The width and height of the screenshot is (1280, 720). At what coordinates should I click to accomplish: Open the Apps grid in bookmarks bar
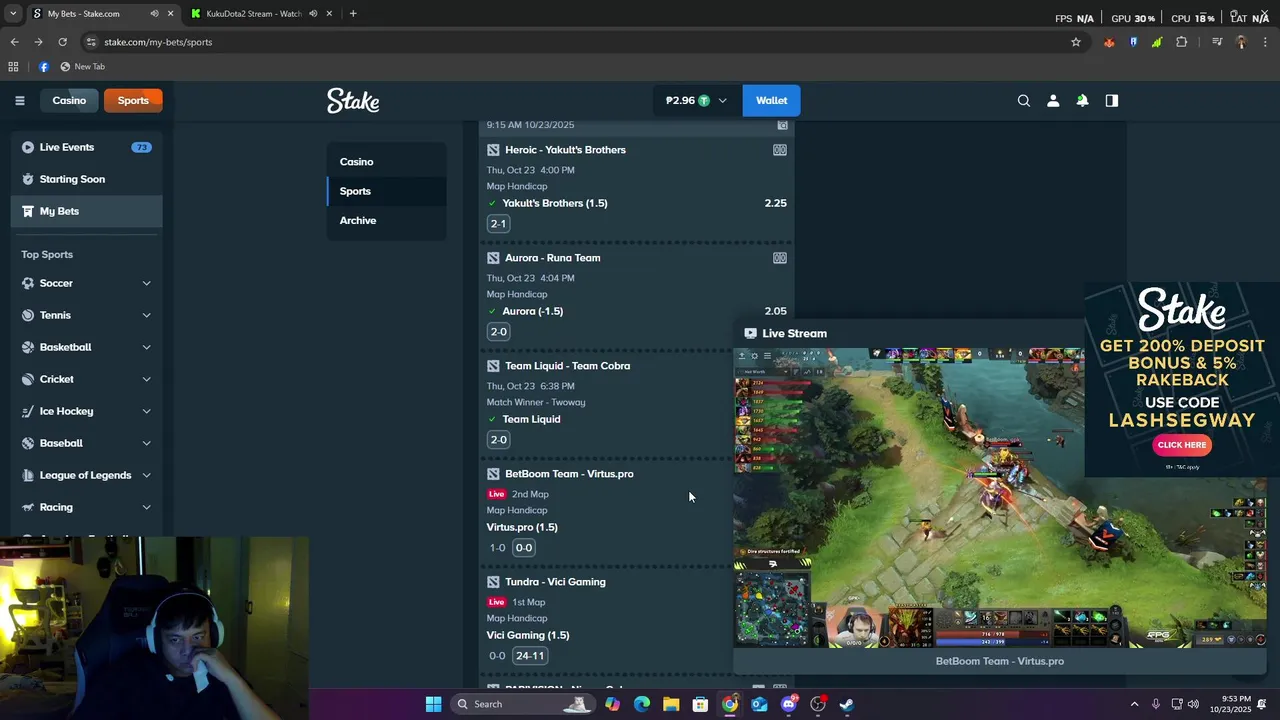tap(13, 67)
